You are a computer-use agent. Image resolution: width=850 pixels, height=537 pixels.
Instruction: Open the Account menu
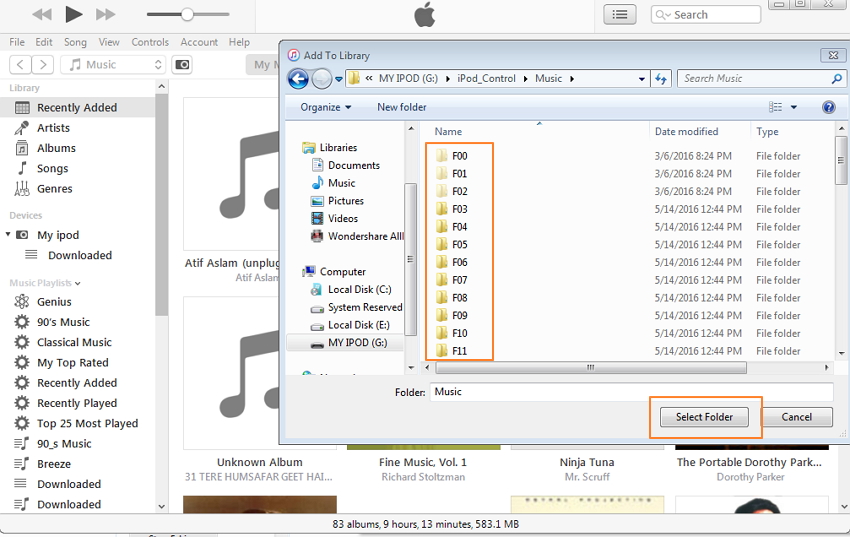[199, 42]
